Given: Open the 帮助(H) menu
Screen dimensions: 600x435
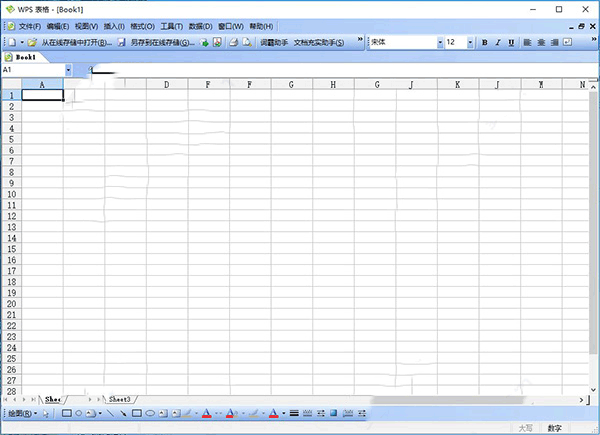Looking at the screenshot, I should point(261,26).
